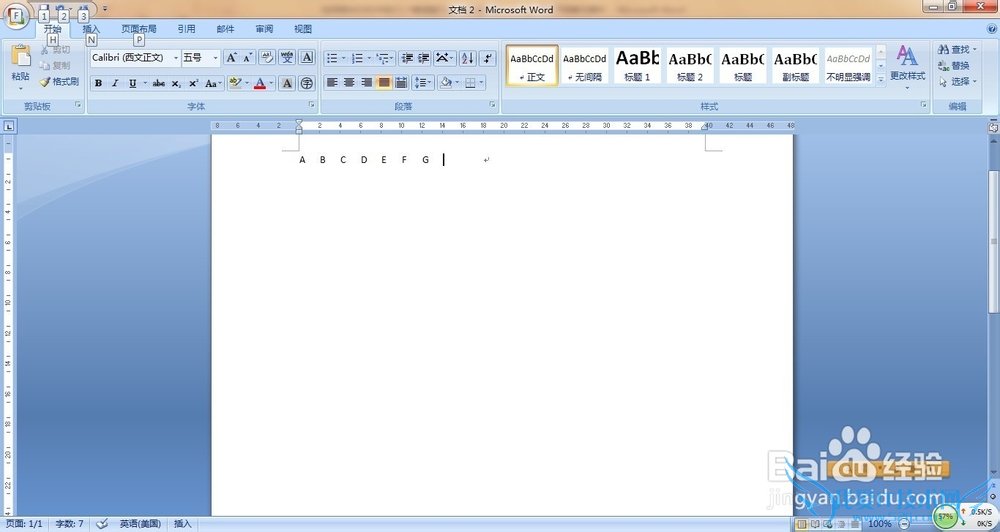Click the Distributed alignment icon
The image size is (1000, 532).
tap(401, 82)
